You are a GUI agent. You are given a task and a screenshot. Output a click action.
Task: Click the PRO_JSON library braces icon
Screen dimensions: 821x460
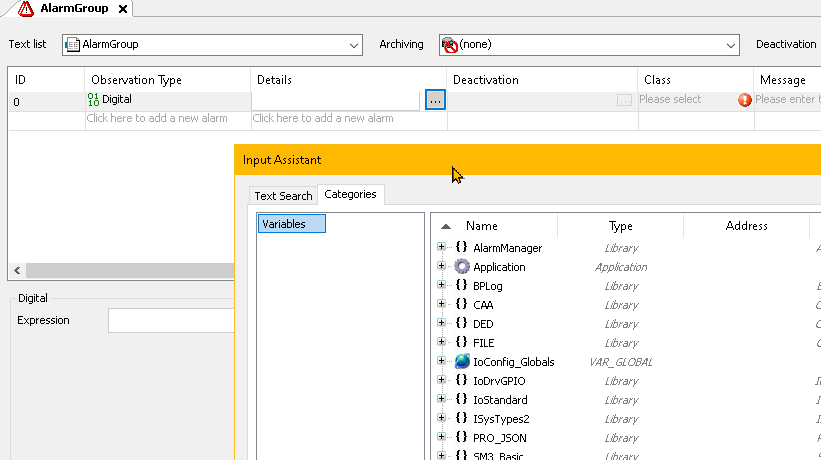coord(461,436)
